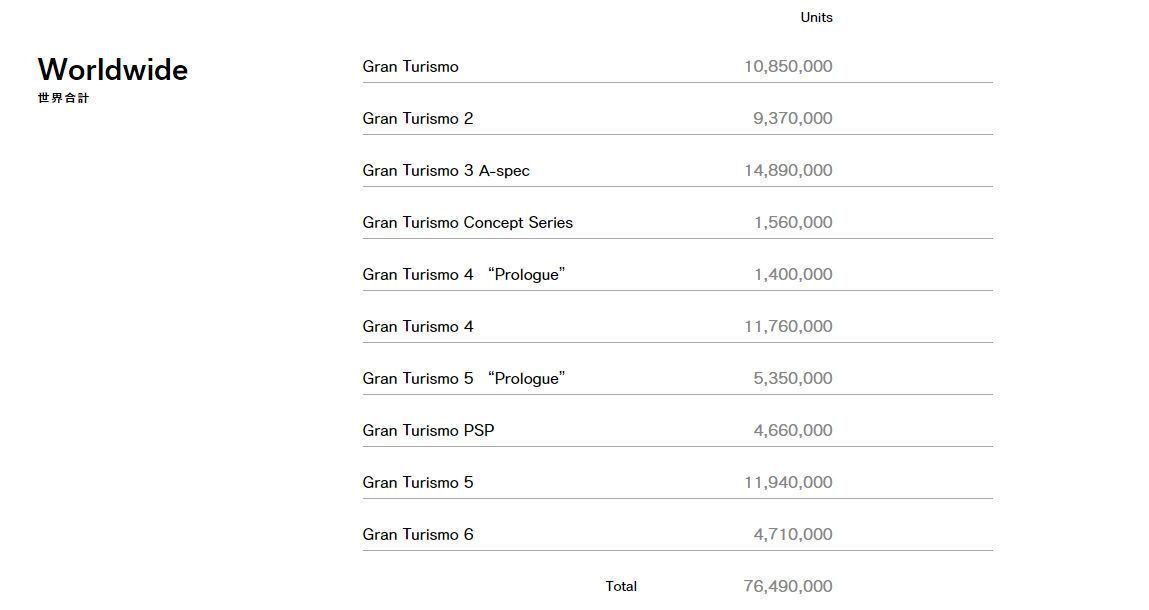Image resolution: width=1149 pixels, height=610 pixels.
Task: Select the Gran Turismo 2 row title
Action: (418, 119)
